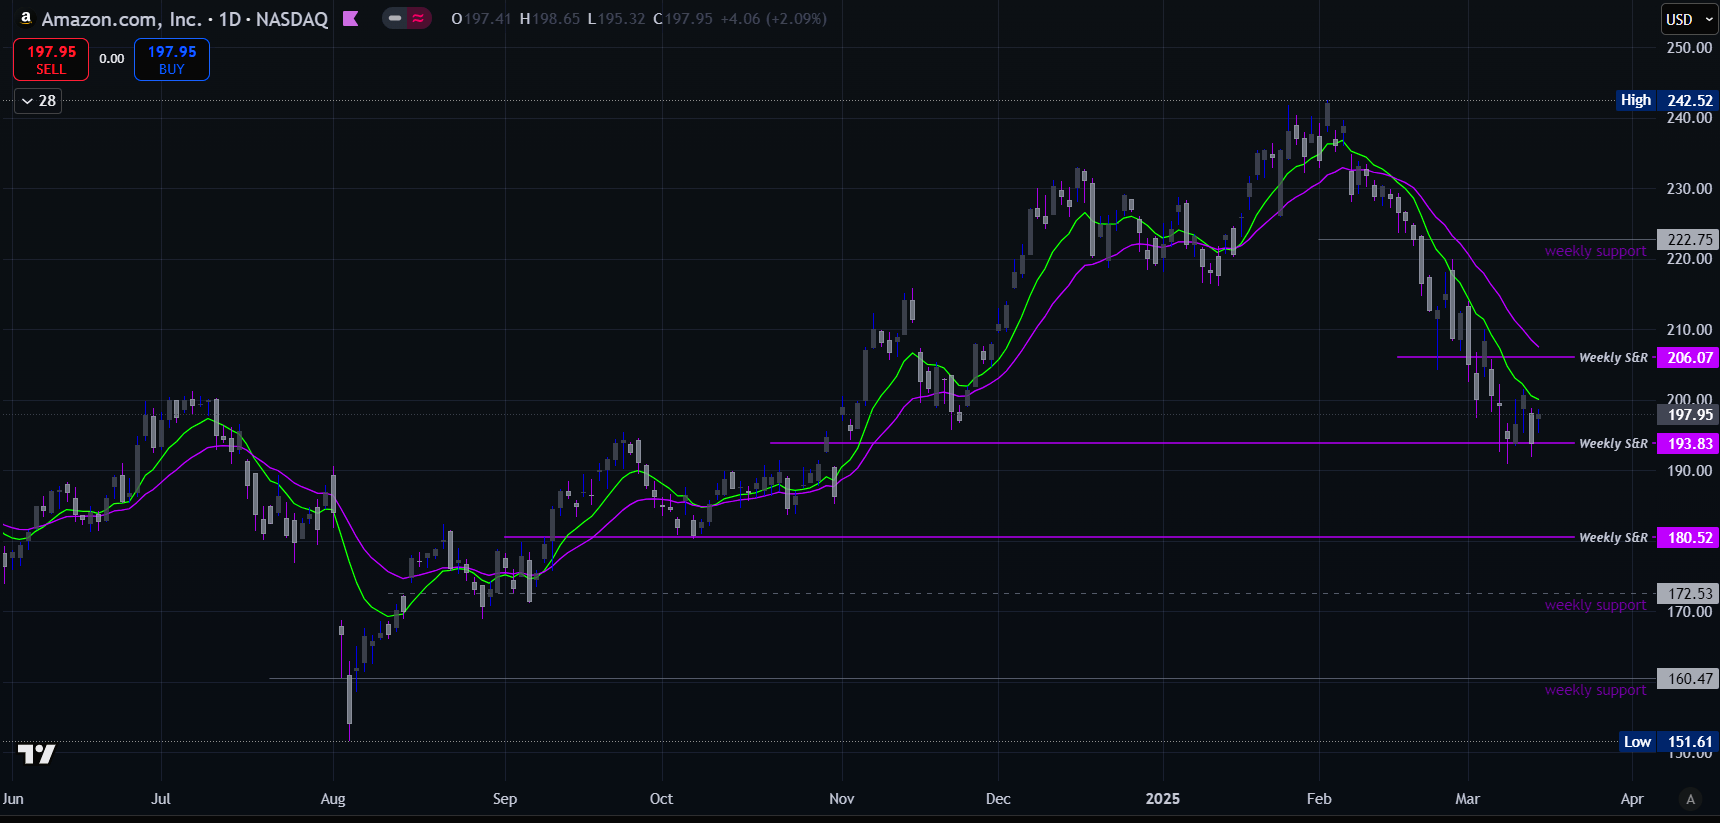
Task: Toggle the auto-scale 'A' button
Action: (1691, 799)
